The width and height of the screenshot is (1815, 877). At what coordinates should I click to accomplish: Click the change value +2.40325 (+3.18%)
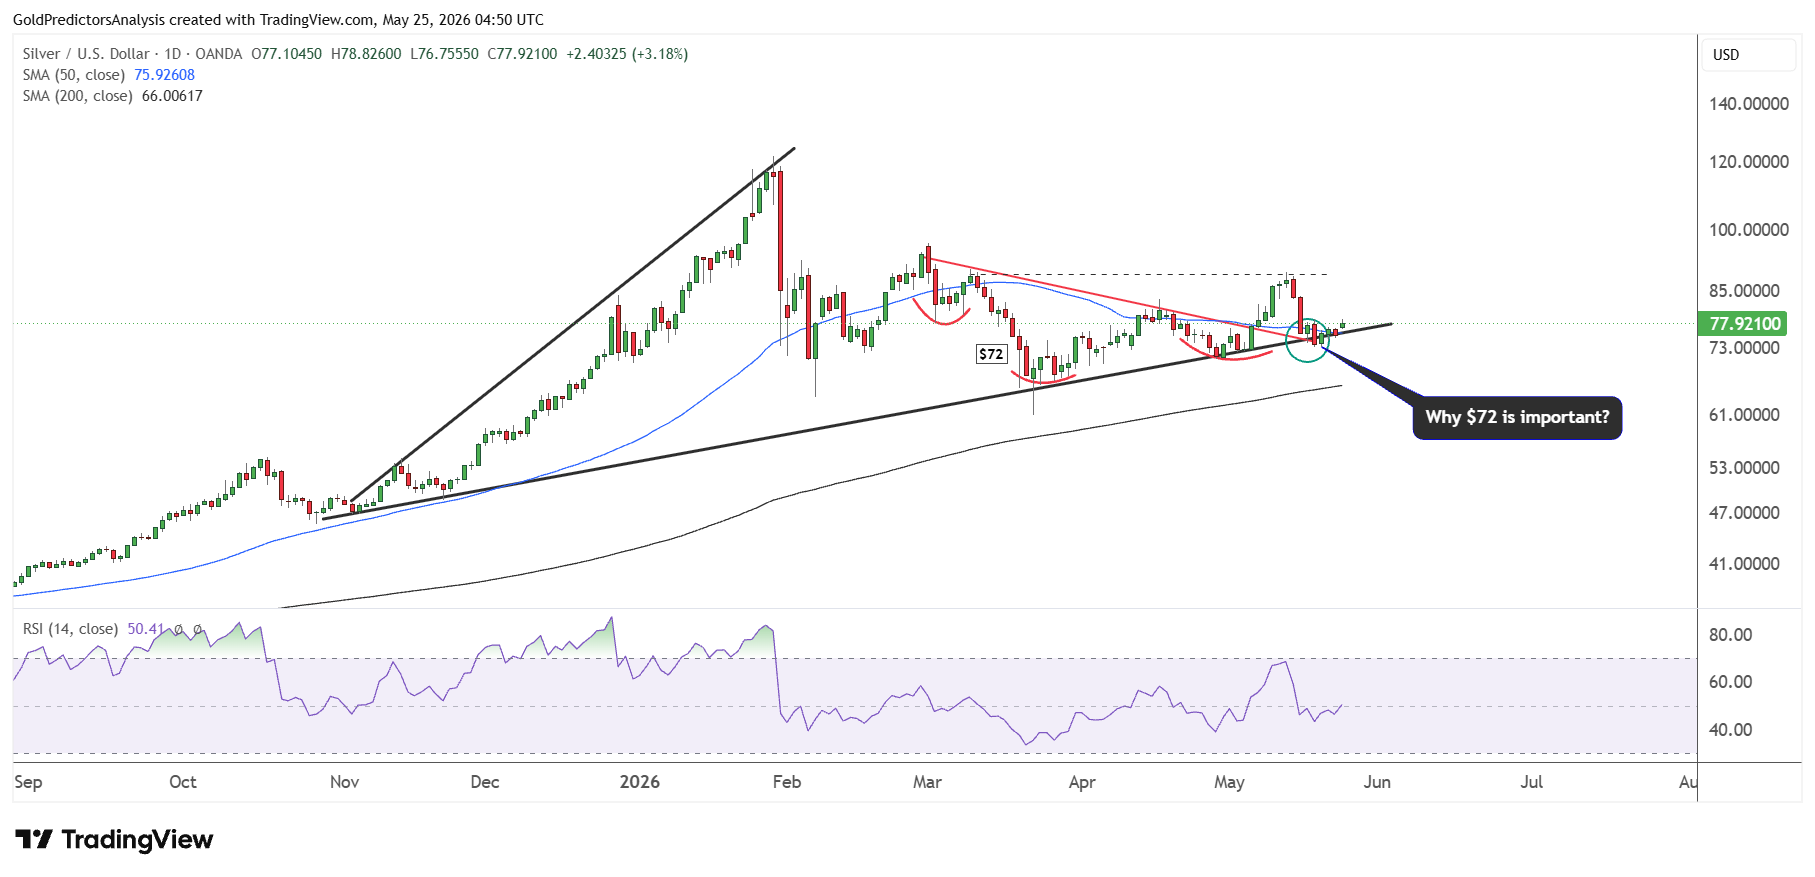click(x=627, y=54)
